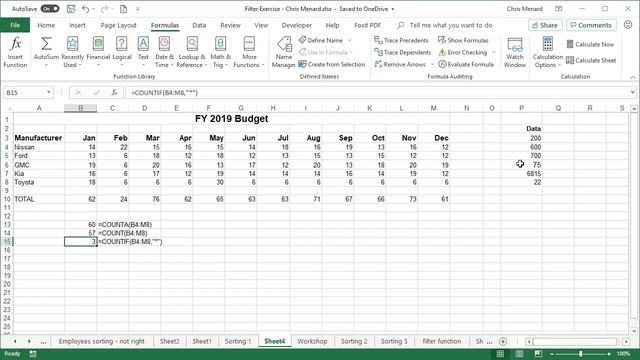Open the Watch Window
Viewport: 640px width, 360px height.
[x=515, y=52]
